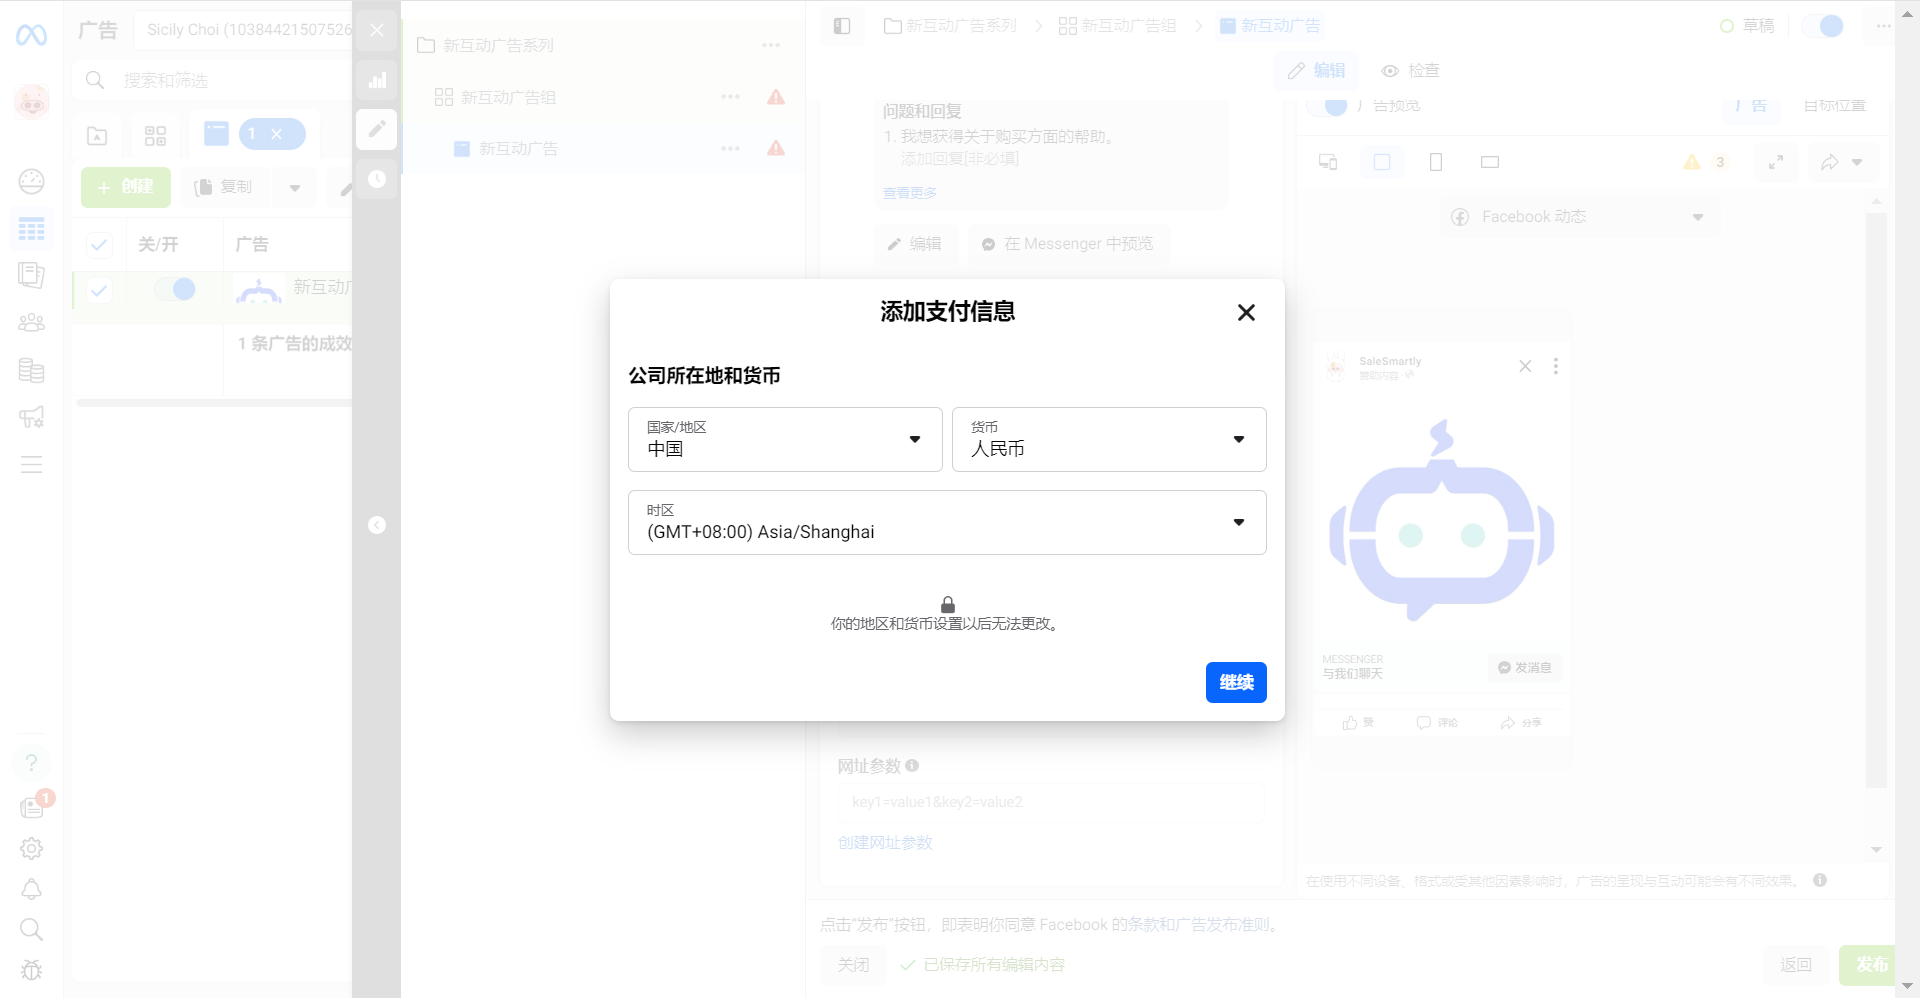Click the Meta logo in the sidebar

[x=31, y=35]
